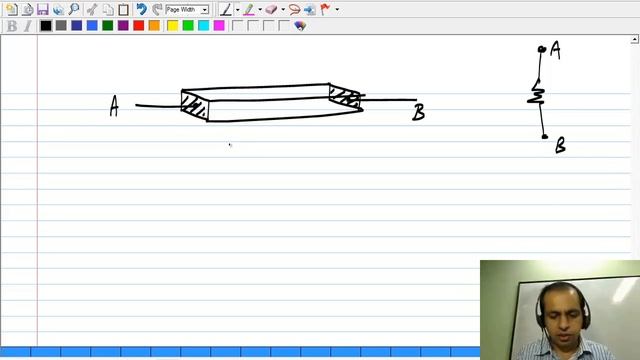Open the custom color palette icon
Screen dimensions: 640x360
click(x=300, y=26)
